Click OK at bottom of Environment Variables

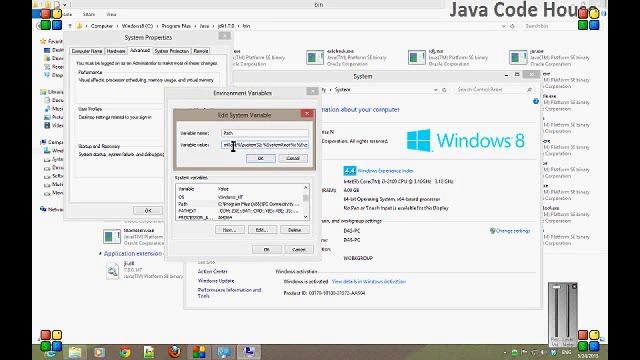pyautogui.click(x=267, y=249)
